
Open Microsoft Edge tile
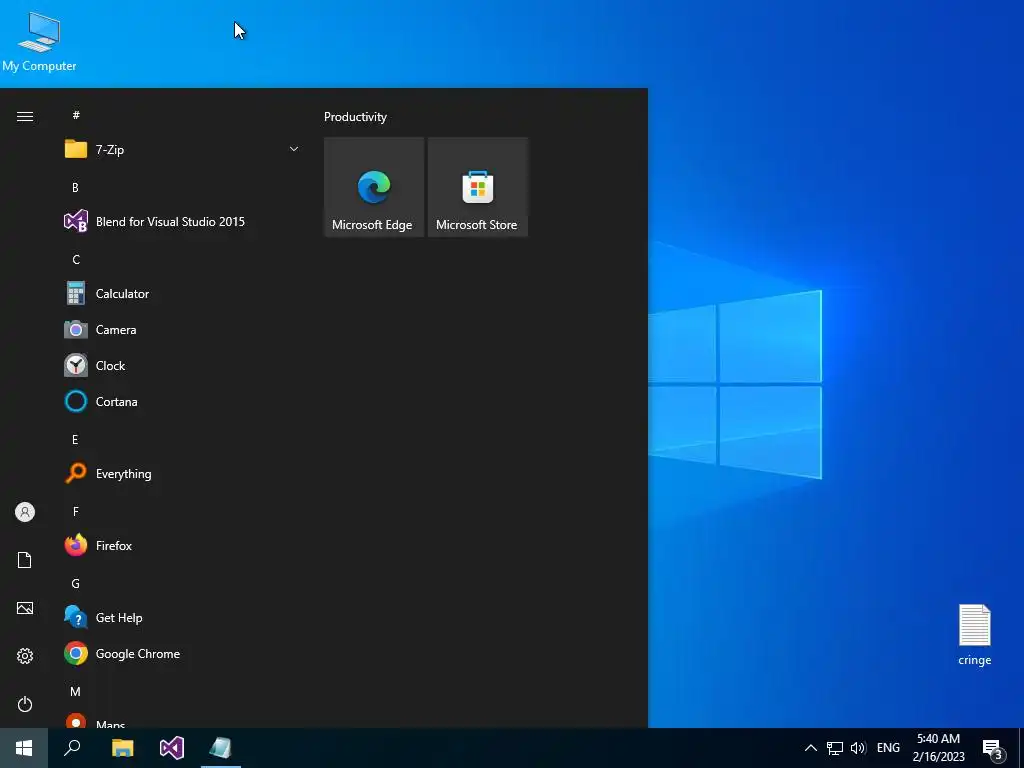click(374, 187)
